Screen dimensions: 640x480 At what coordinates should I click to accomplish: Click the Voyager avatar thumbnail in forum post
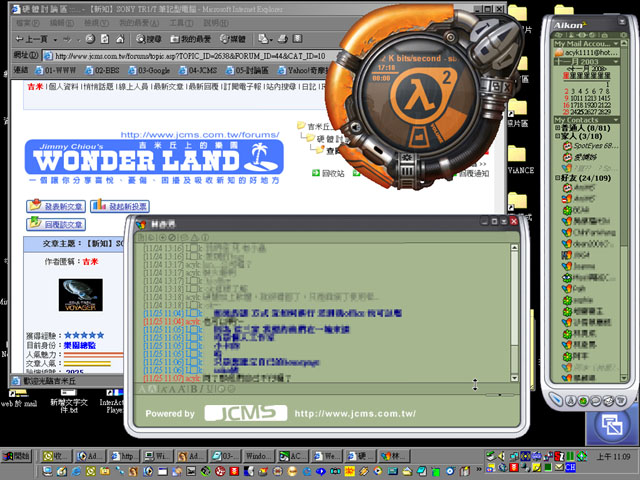tap(80, 295)
